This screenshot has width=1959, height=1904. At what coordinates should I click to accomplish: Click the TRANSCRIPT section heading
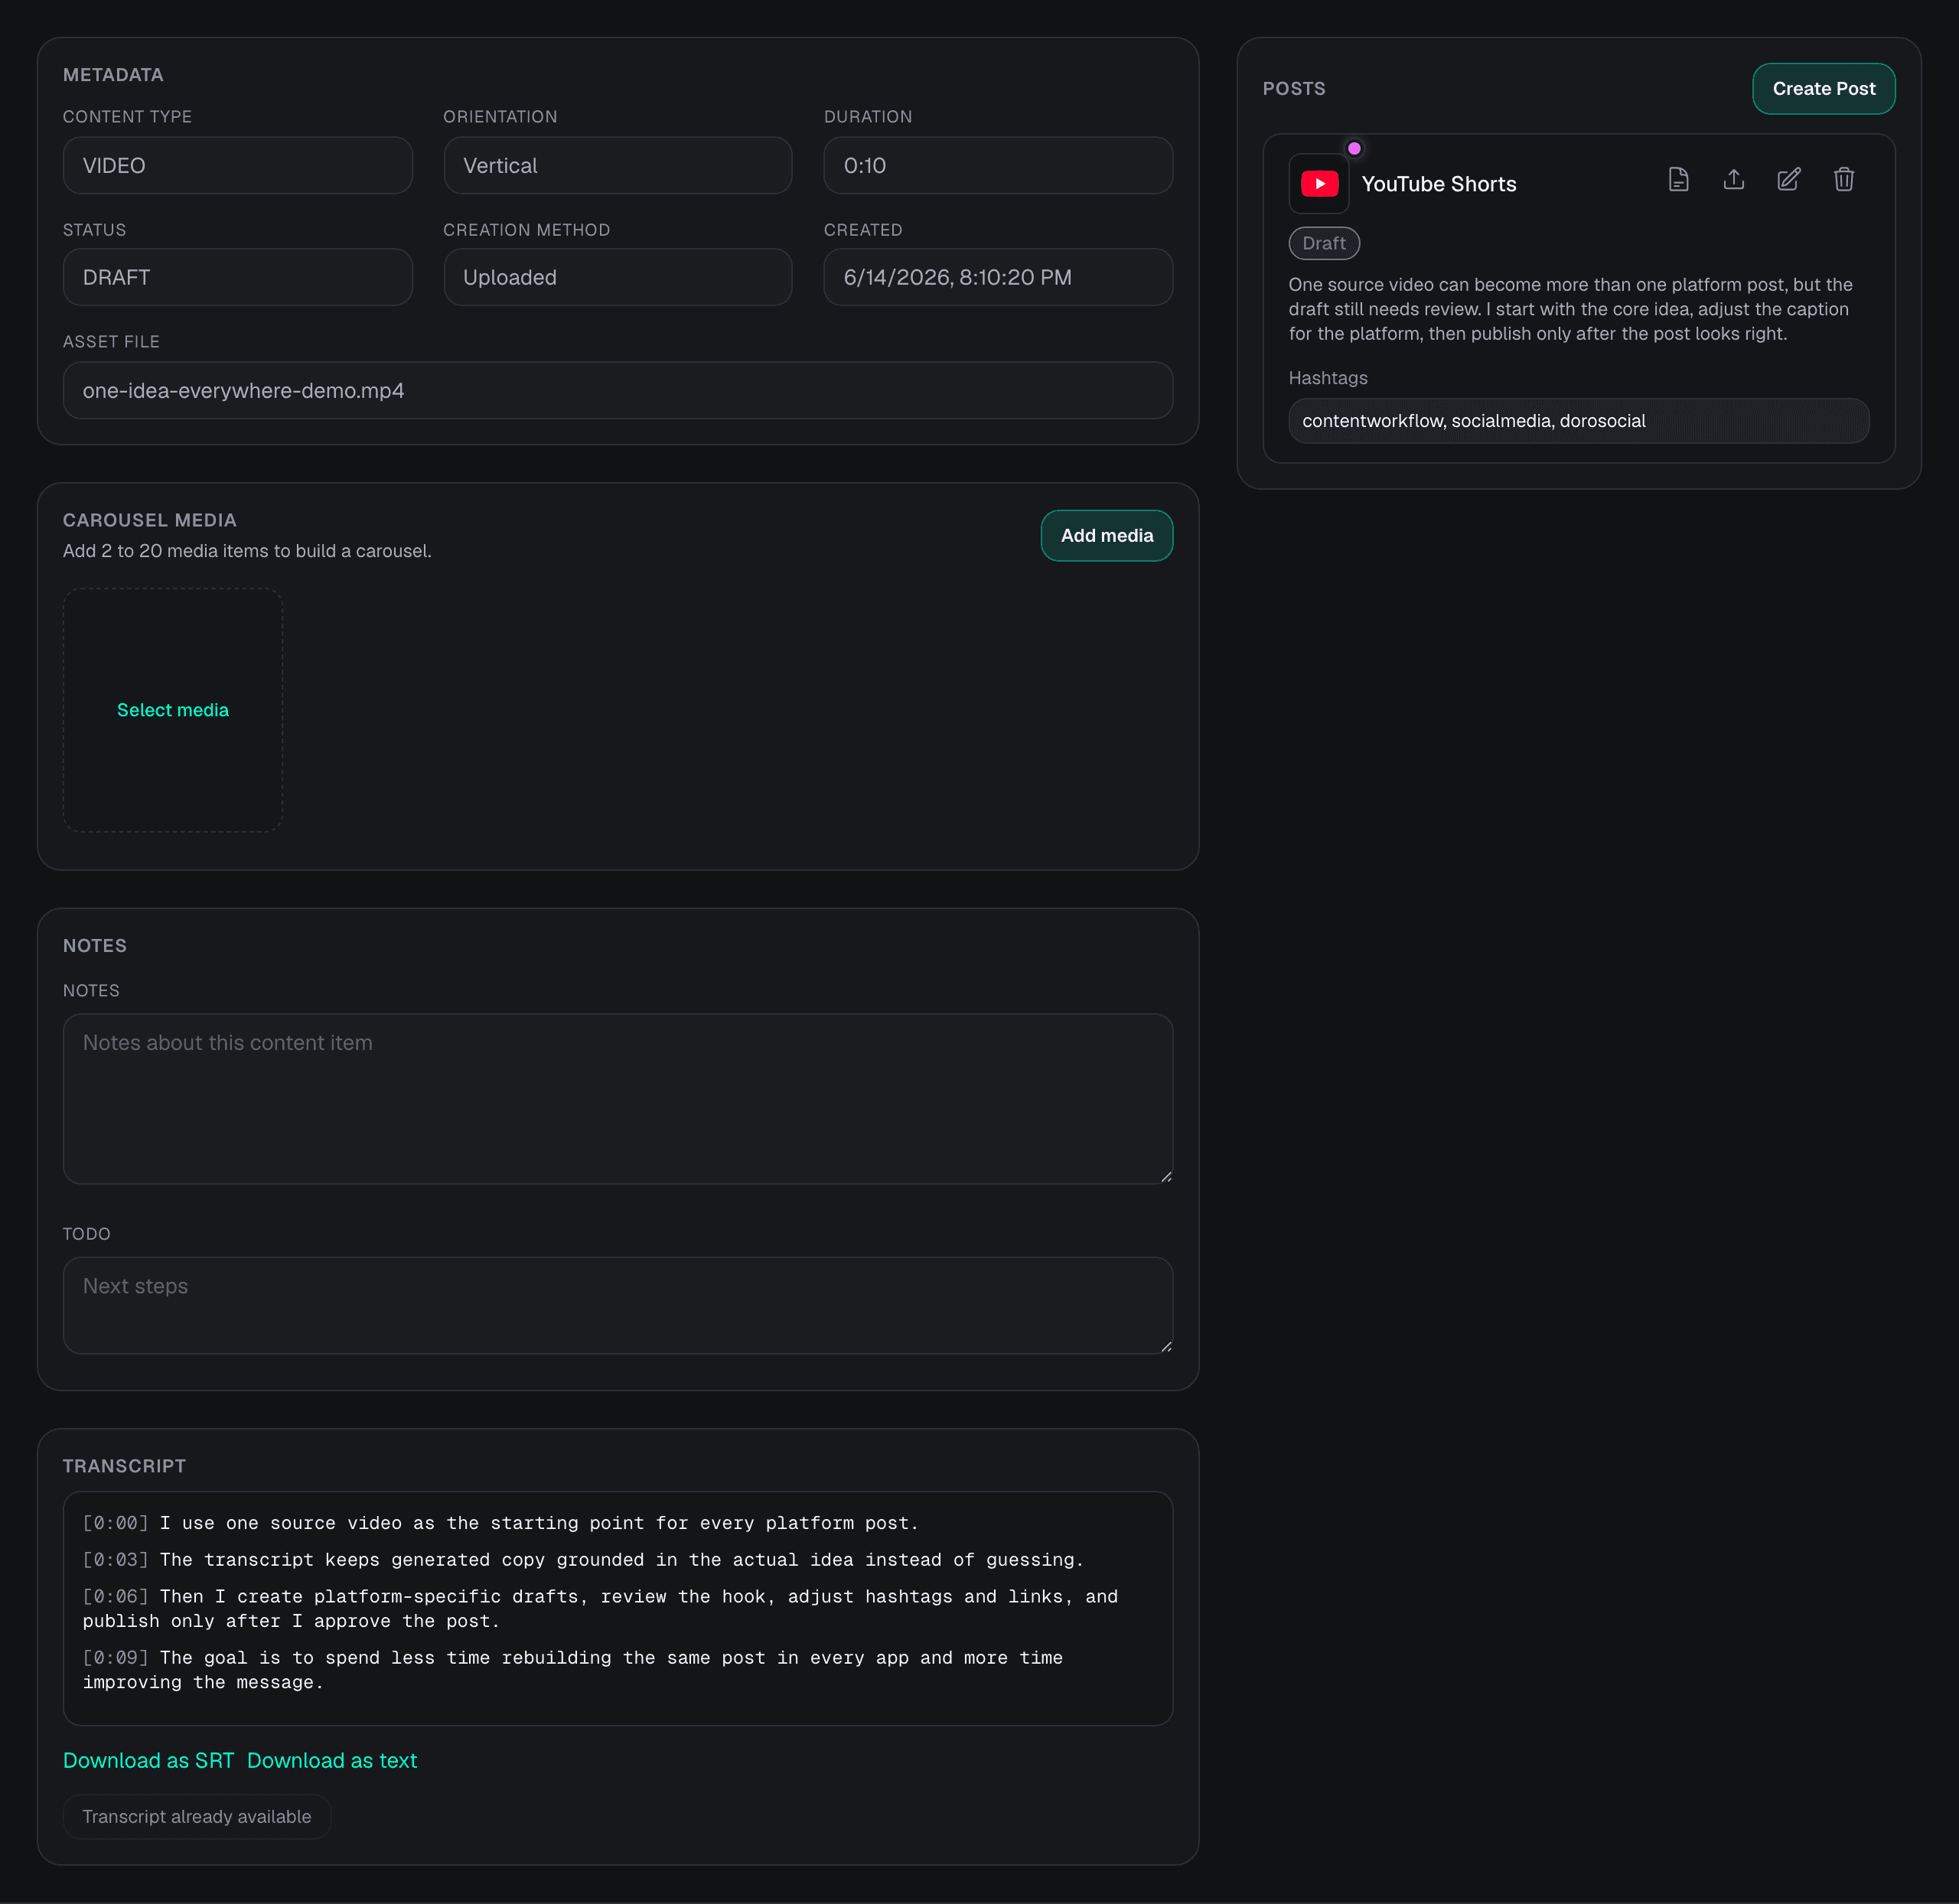click(124, 1466)
